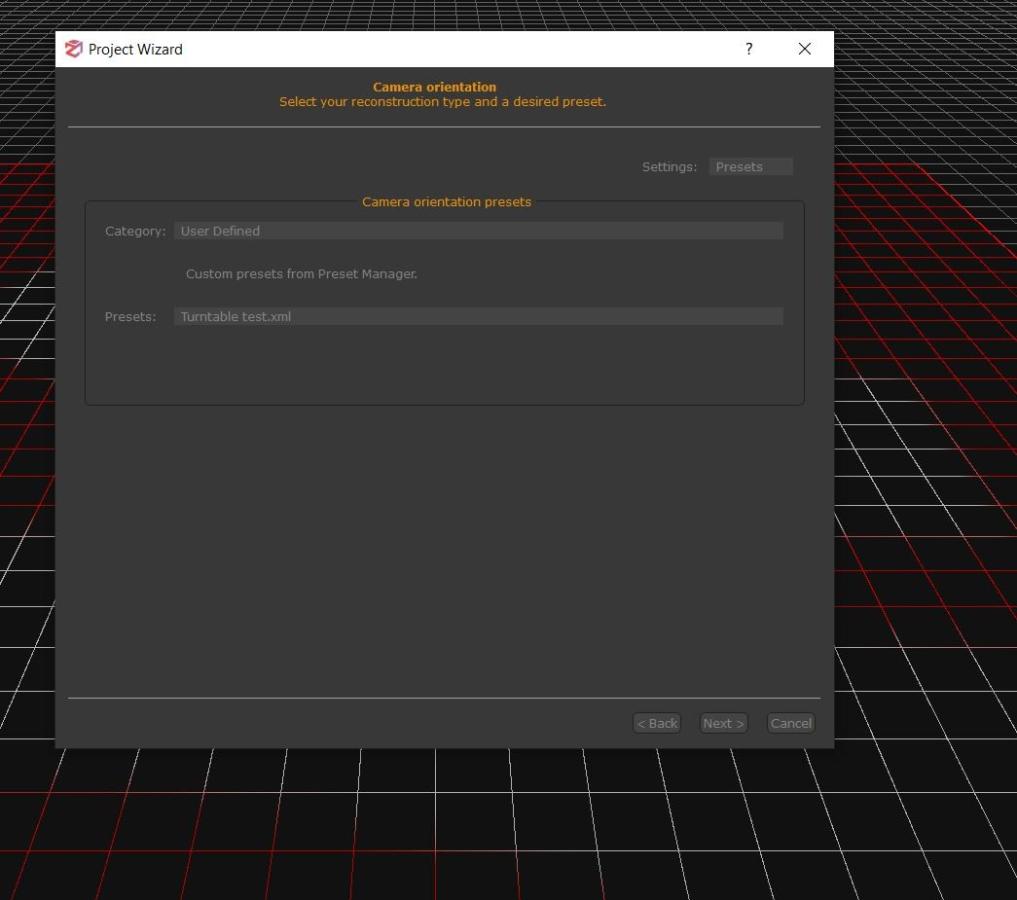Click the 'Settings:' label
The width and height of the screenshot is (1017, 900).
669,167
